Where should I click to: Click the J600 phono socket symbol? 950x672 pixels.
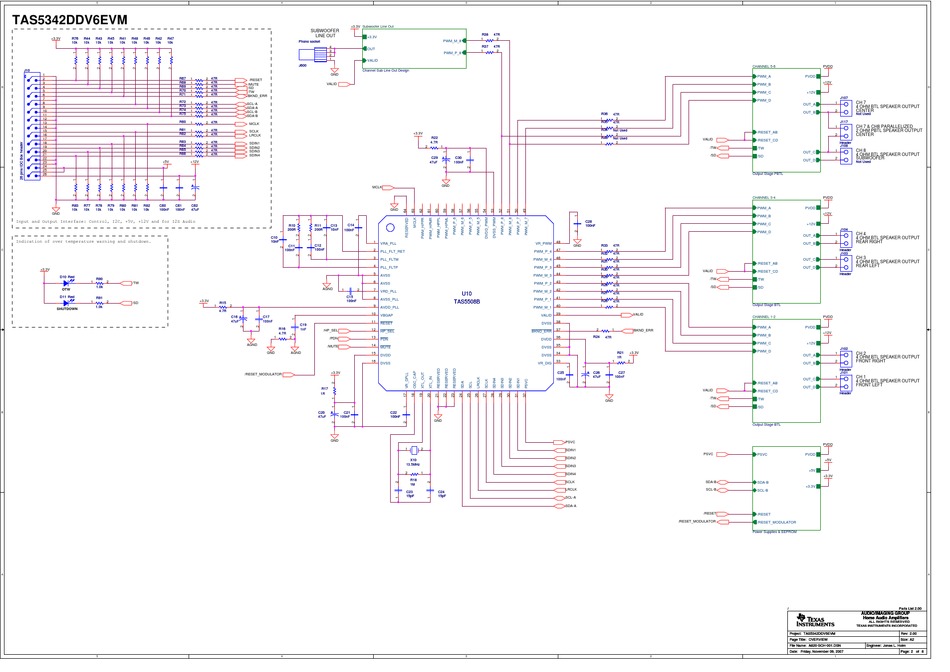tap(314, 55)
